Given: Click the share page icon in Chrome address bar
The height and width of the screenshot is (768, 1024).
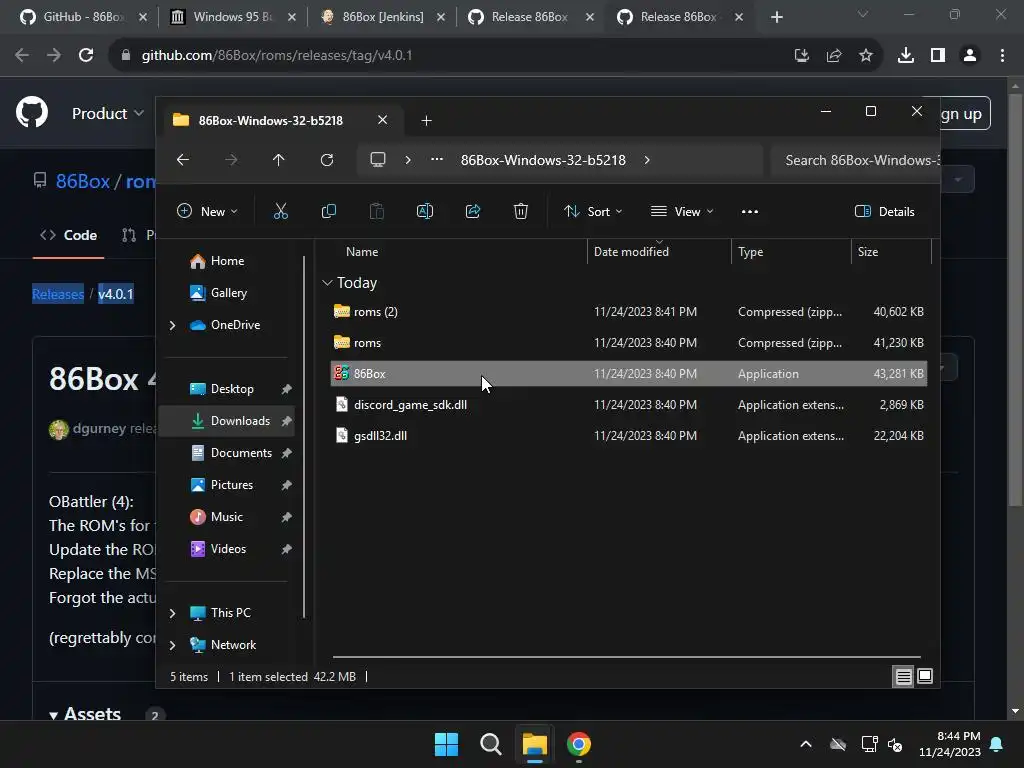Looking at the screenshot, I should click(833, 56).
